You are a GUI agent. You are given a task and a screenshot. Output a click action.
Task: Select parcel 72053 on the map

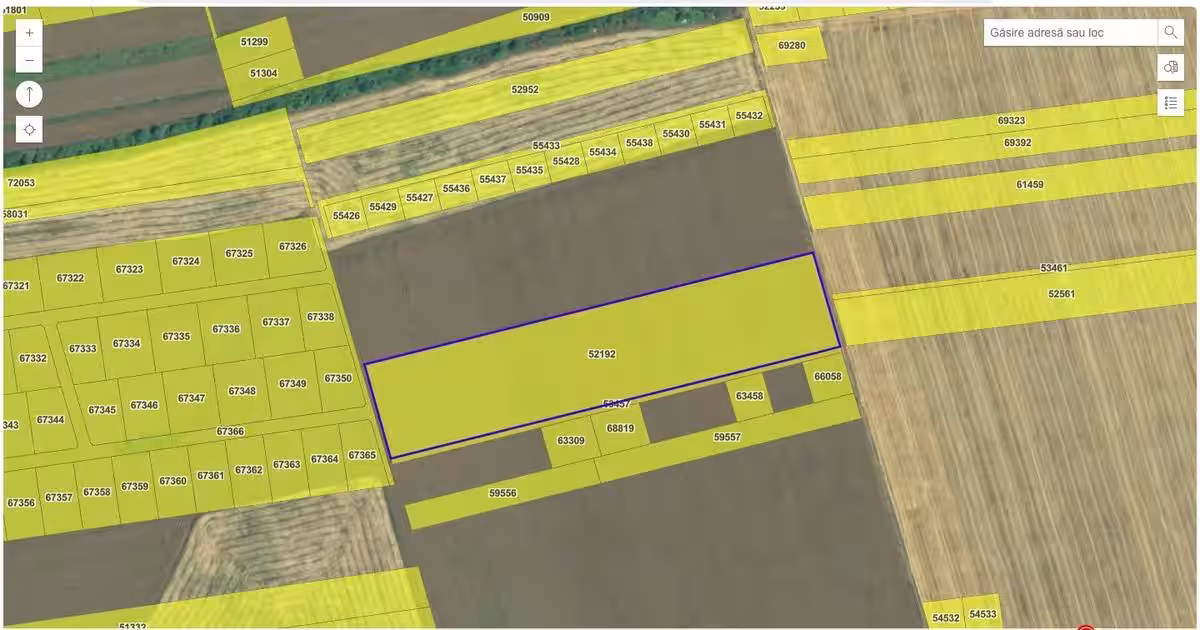21,183
